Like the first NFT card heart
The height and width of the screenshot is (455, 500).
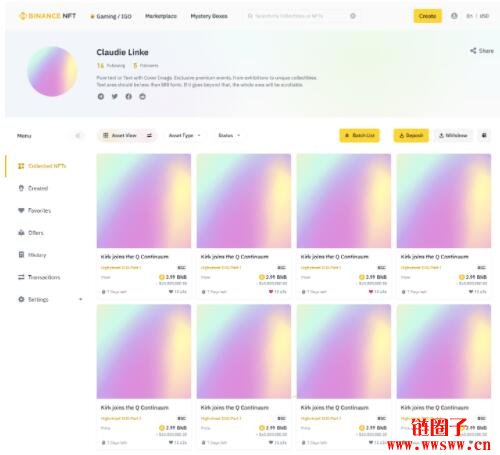(x=171, y=292)
